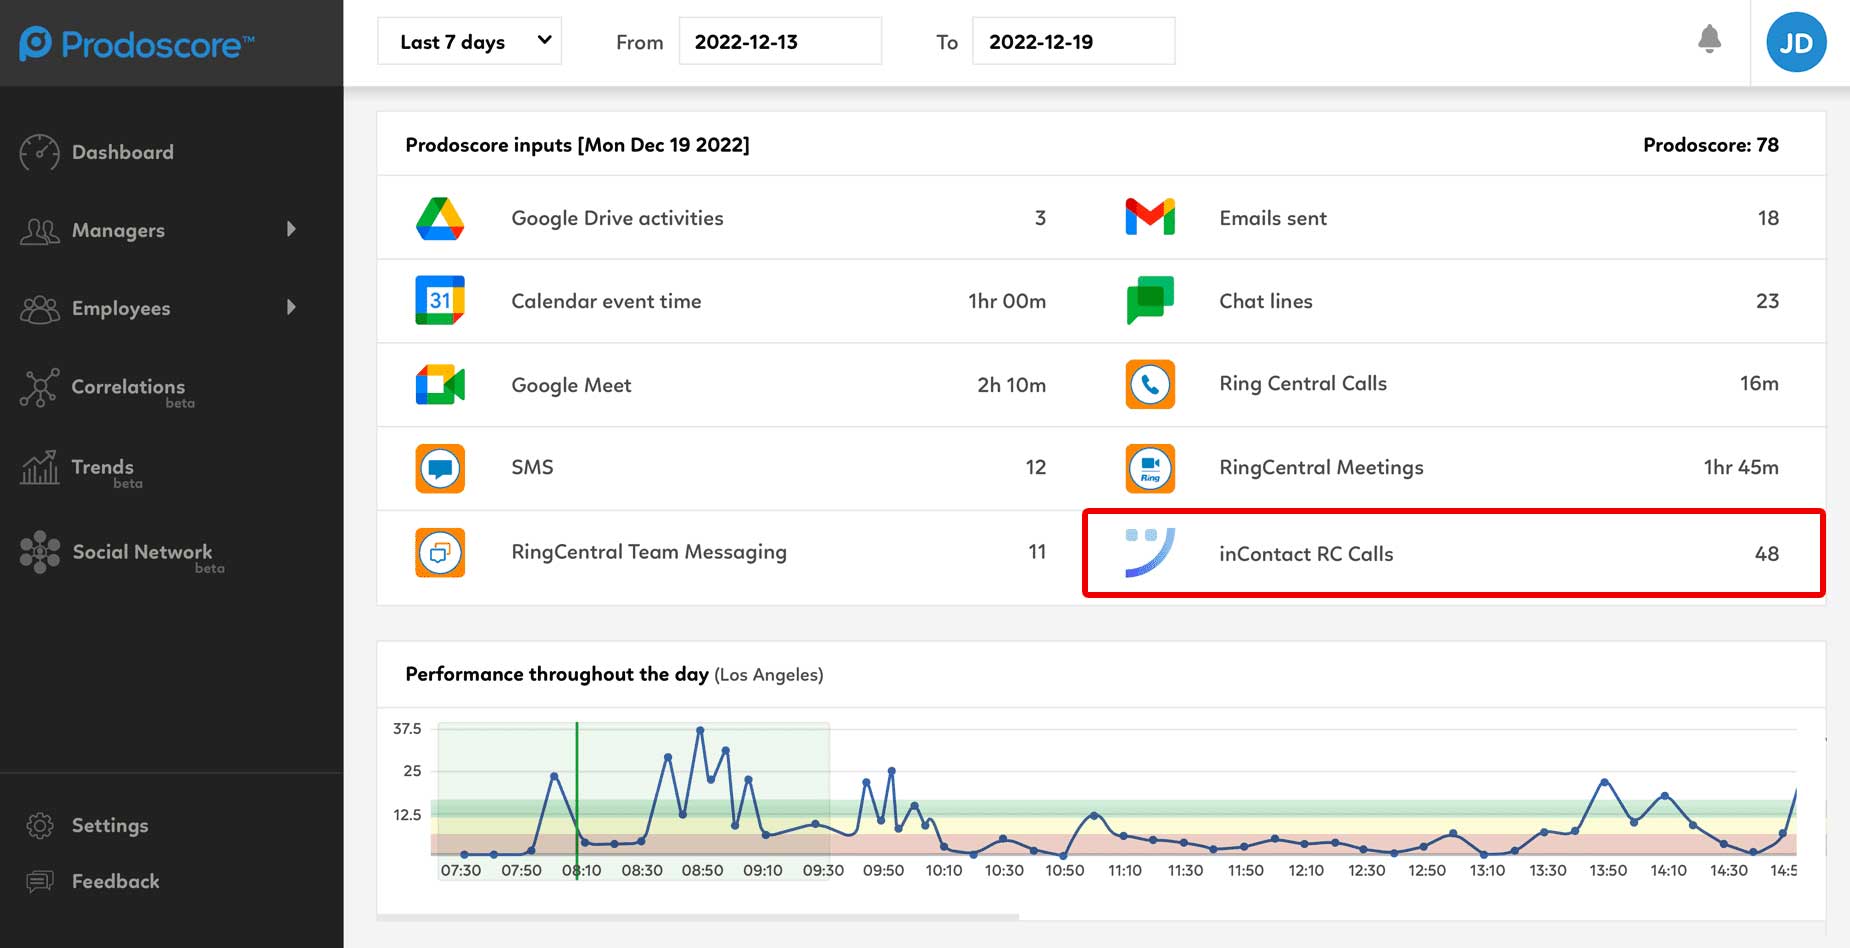
Task: Click the RingCentral Team Messaging icon
Action: tap(440, 552)
